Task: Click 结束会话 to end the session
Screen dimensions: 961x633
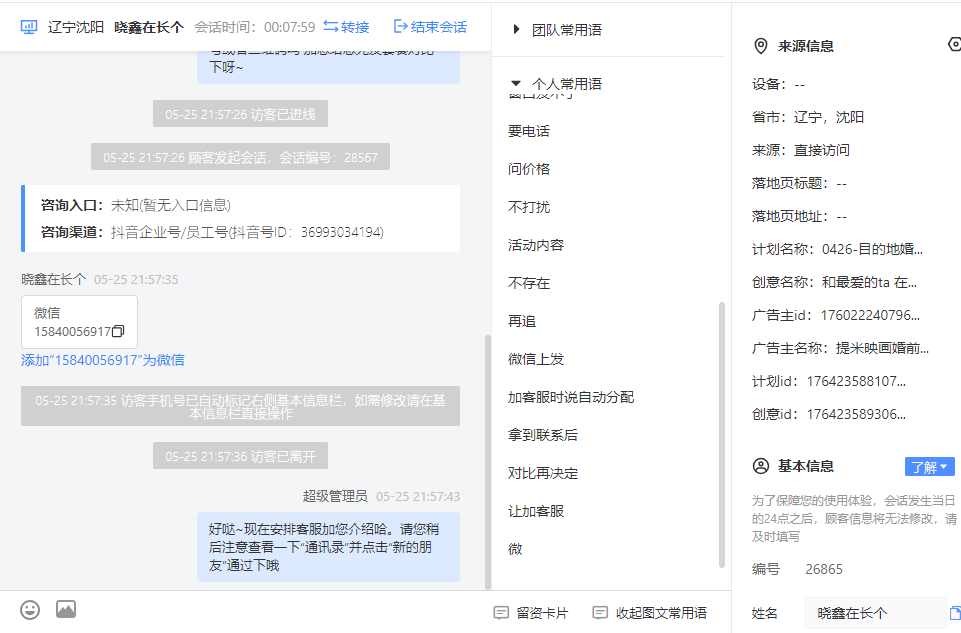Action: 430,27
